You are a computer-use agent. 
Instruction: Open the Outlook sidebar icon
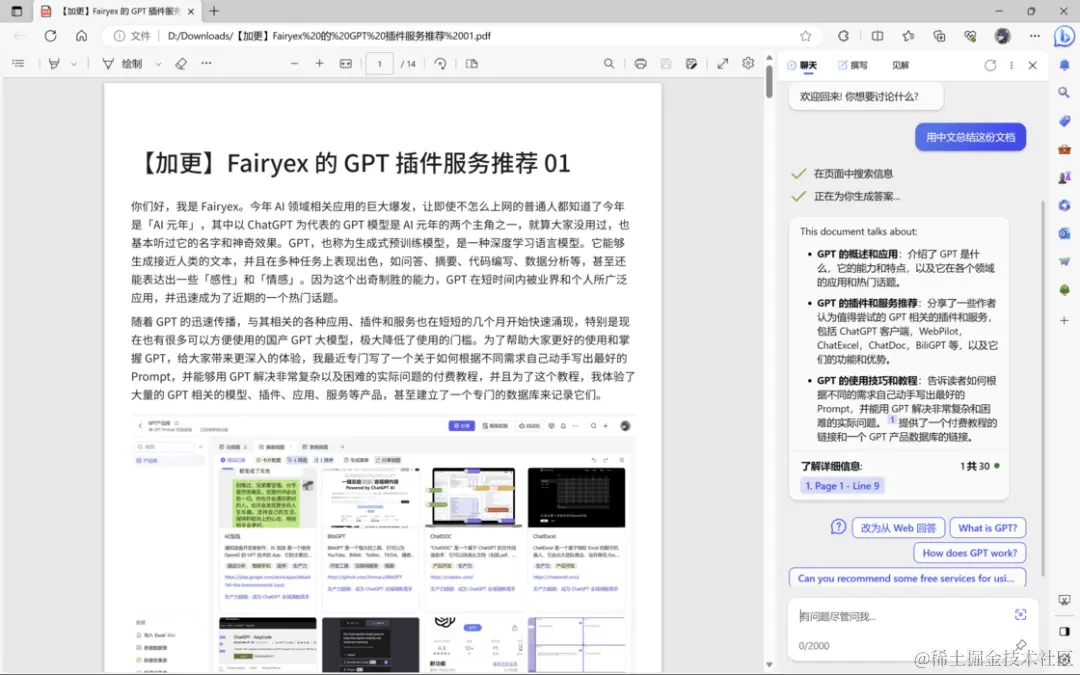point(1064,233)
